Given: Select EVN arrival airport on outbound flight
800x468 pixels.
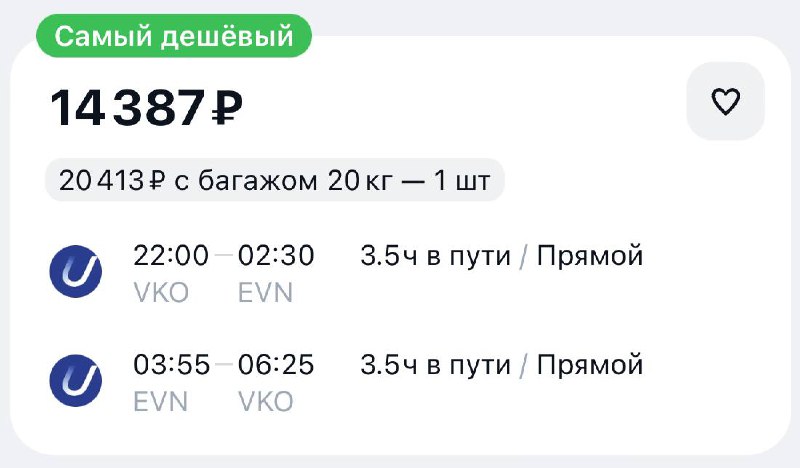Looking at the screenshot, I should 265,292.
